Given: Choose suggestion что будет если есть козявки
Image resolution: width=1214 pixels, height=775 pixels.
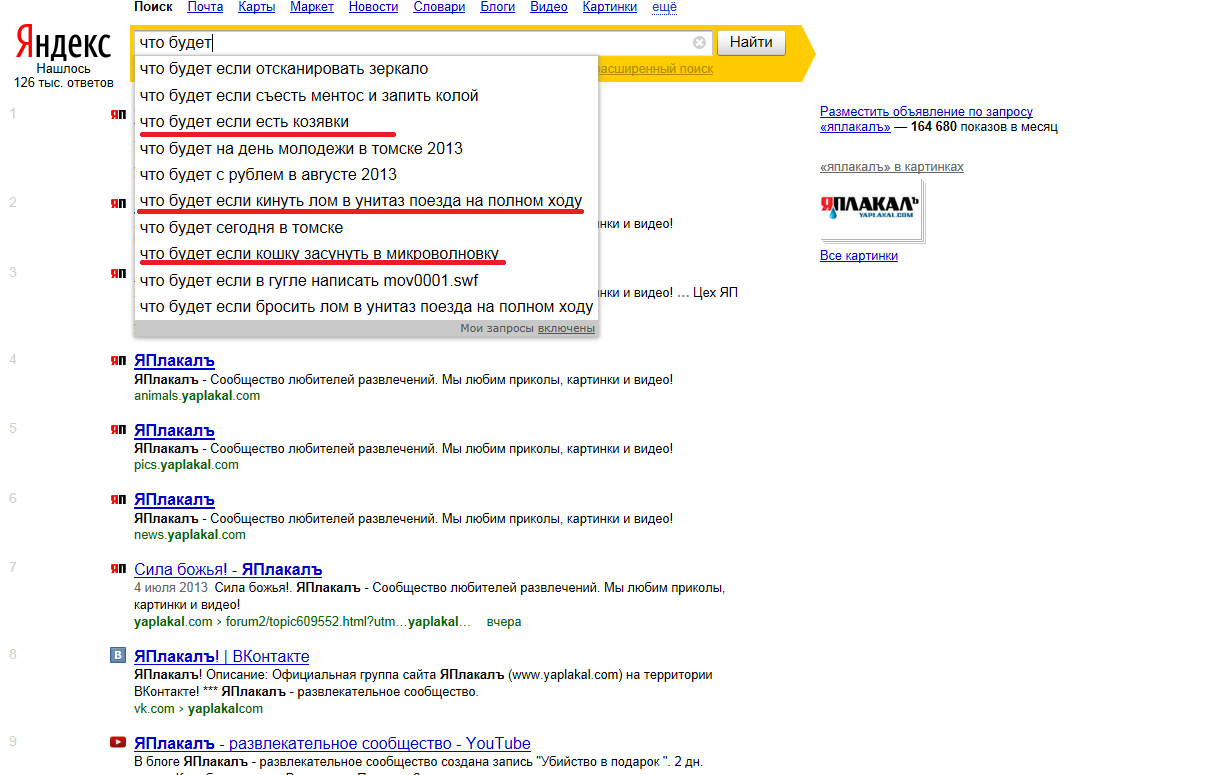Looking at the screenshot, I should [x=366, y=122].
